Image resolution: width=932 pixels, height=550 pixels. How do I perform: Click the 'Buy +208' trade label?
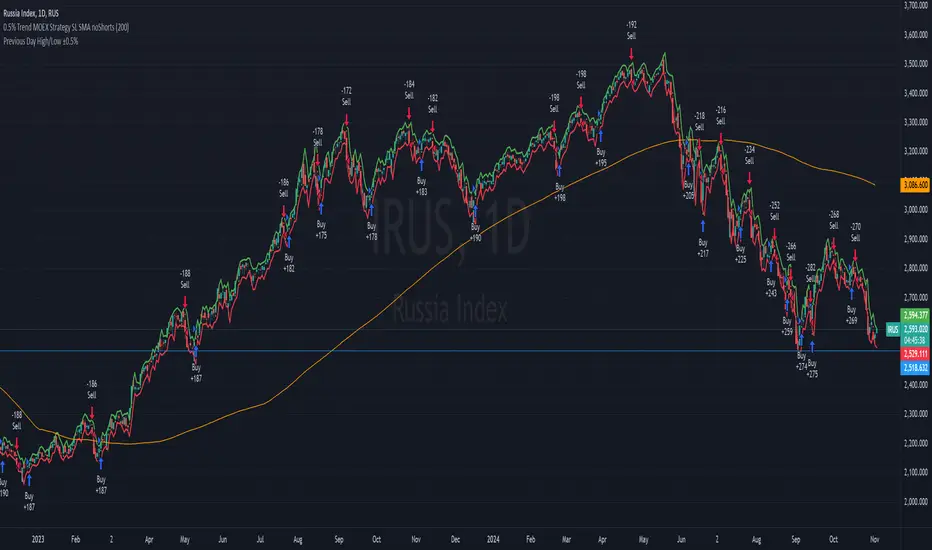(x=688, y=190)
